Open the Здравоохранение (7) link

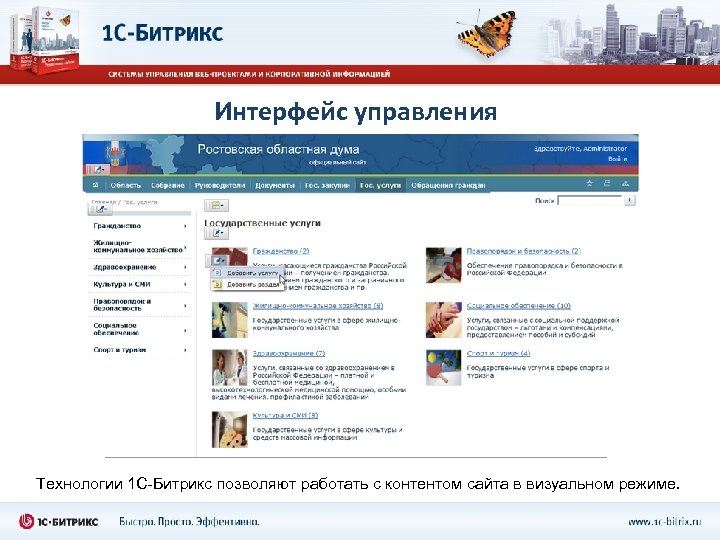click(x=289, y=354)
